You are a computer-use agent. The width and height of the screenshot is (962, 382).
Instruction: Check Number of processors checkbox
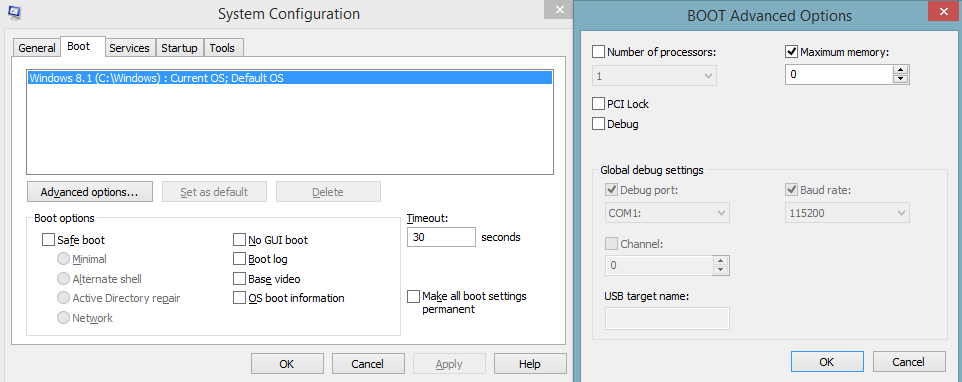pyautogui.click(x=599, y=52)
